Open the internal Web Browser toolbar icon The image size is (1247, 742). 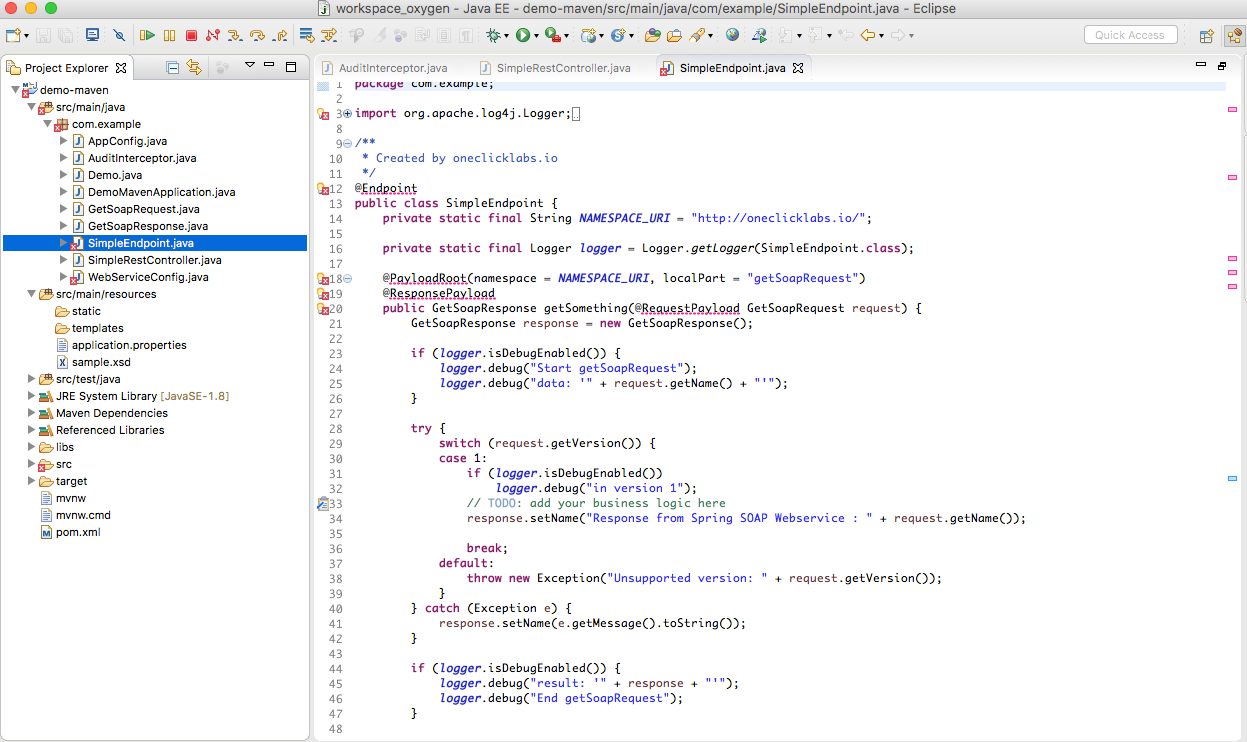(x=733, y=35)
